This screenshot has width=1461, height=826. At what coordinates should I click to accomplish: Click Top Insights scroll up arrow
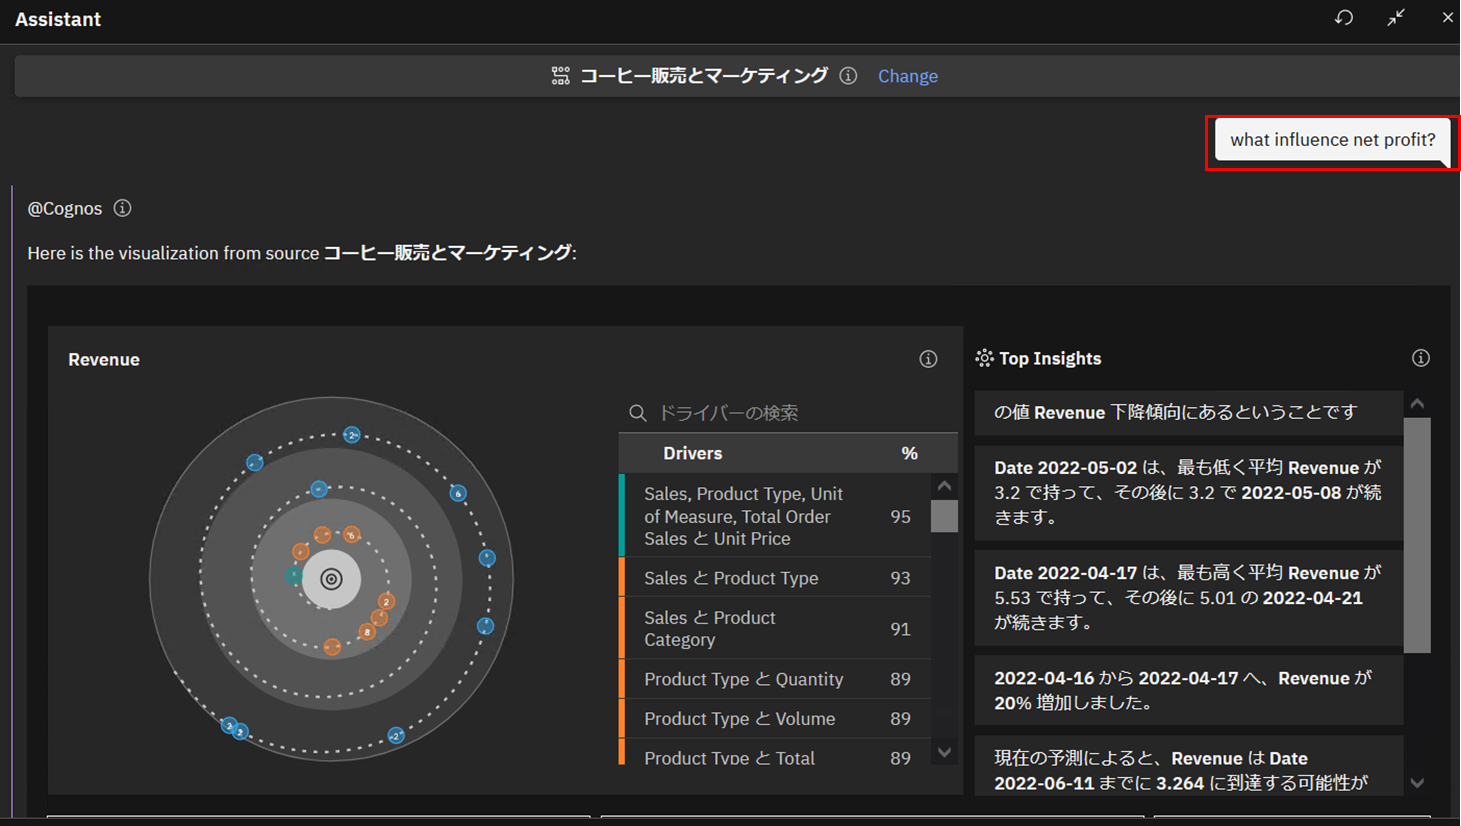tap(1417, 403)
